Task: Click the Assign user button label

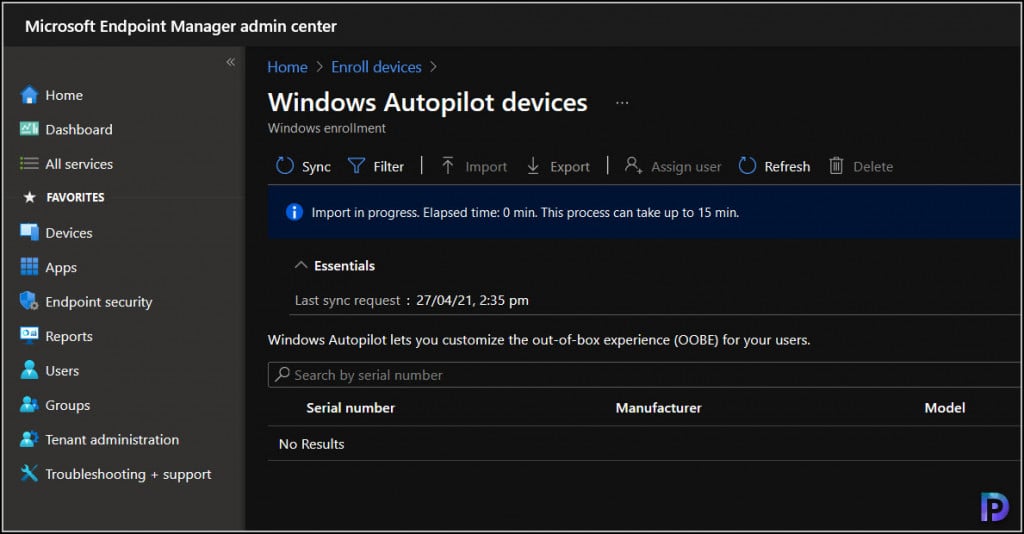Action: point(686,167)
